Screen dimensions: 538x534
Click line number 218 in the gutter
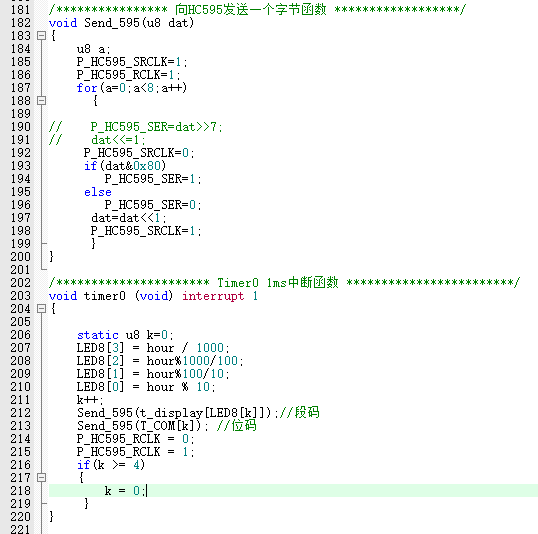(21, 491)
